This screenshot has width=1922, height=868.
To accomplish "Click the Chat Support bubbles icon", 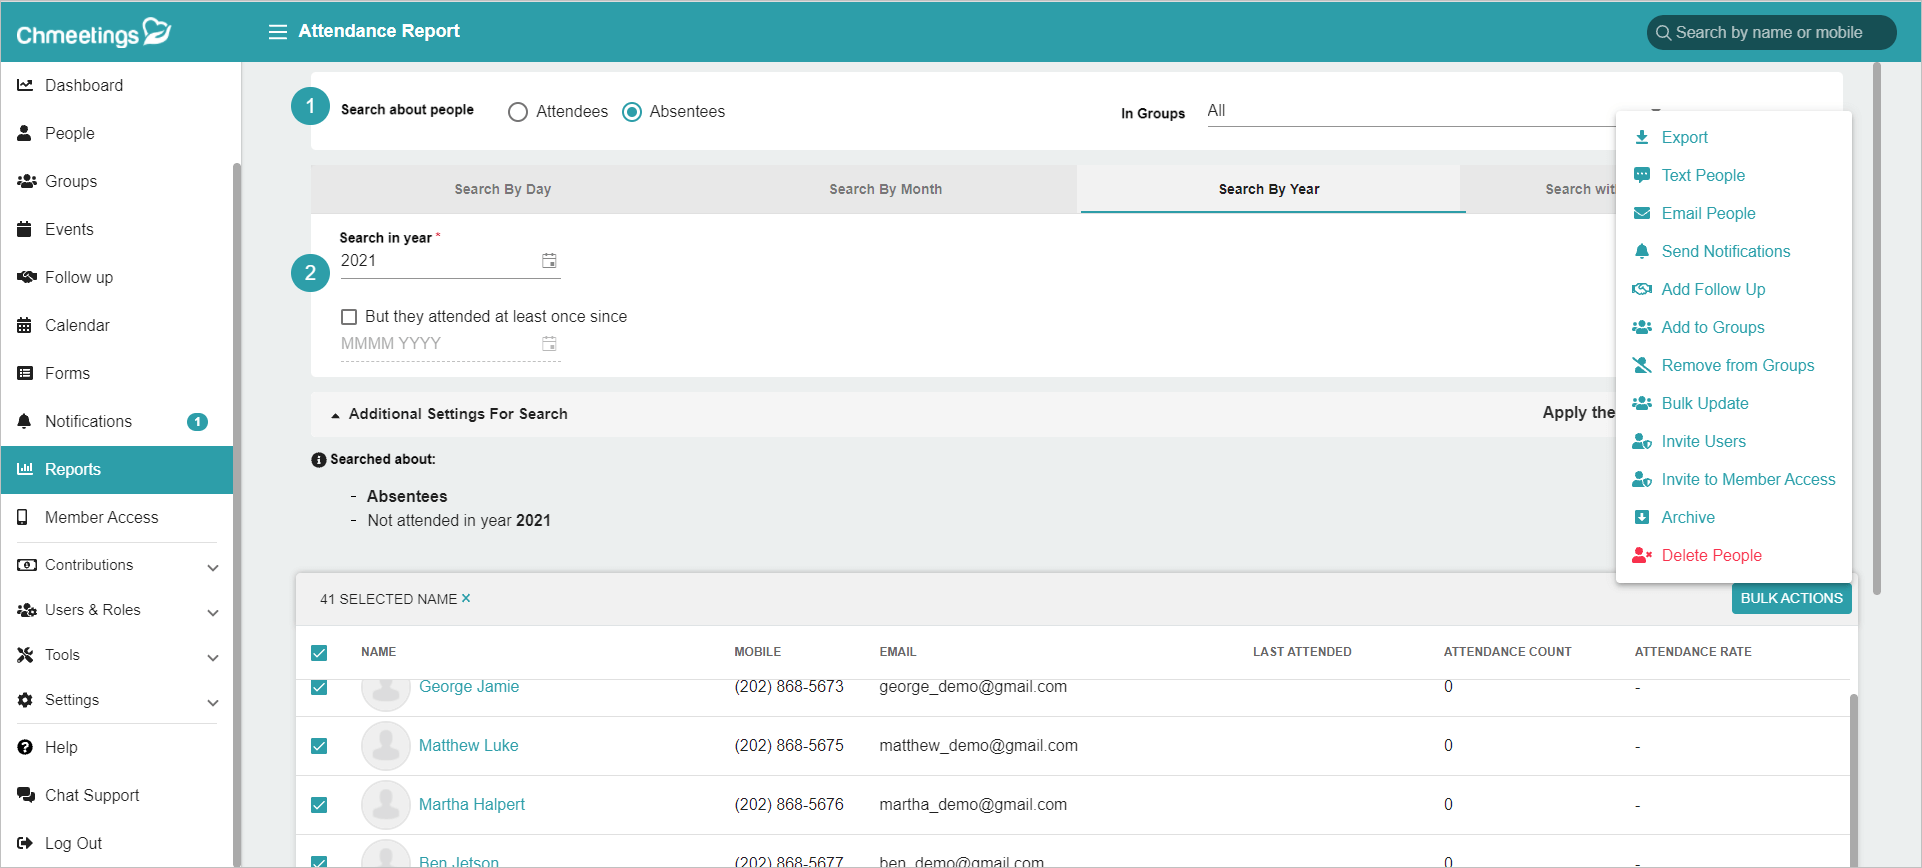I will (x=26, y=795).
